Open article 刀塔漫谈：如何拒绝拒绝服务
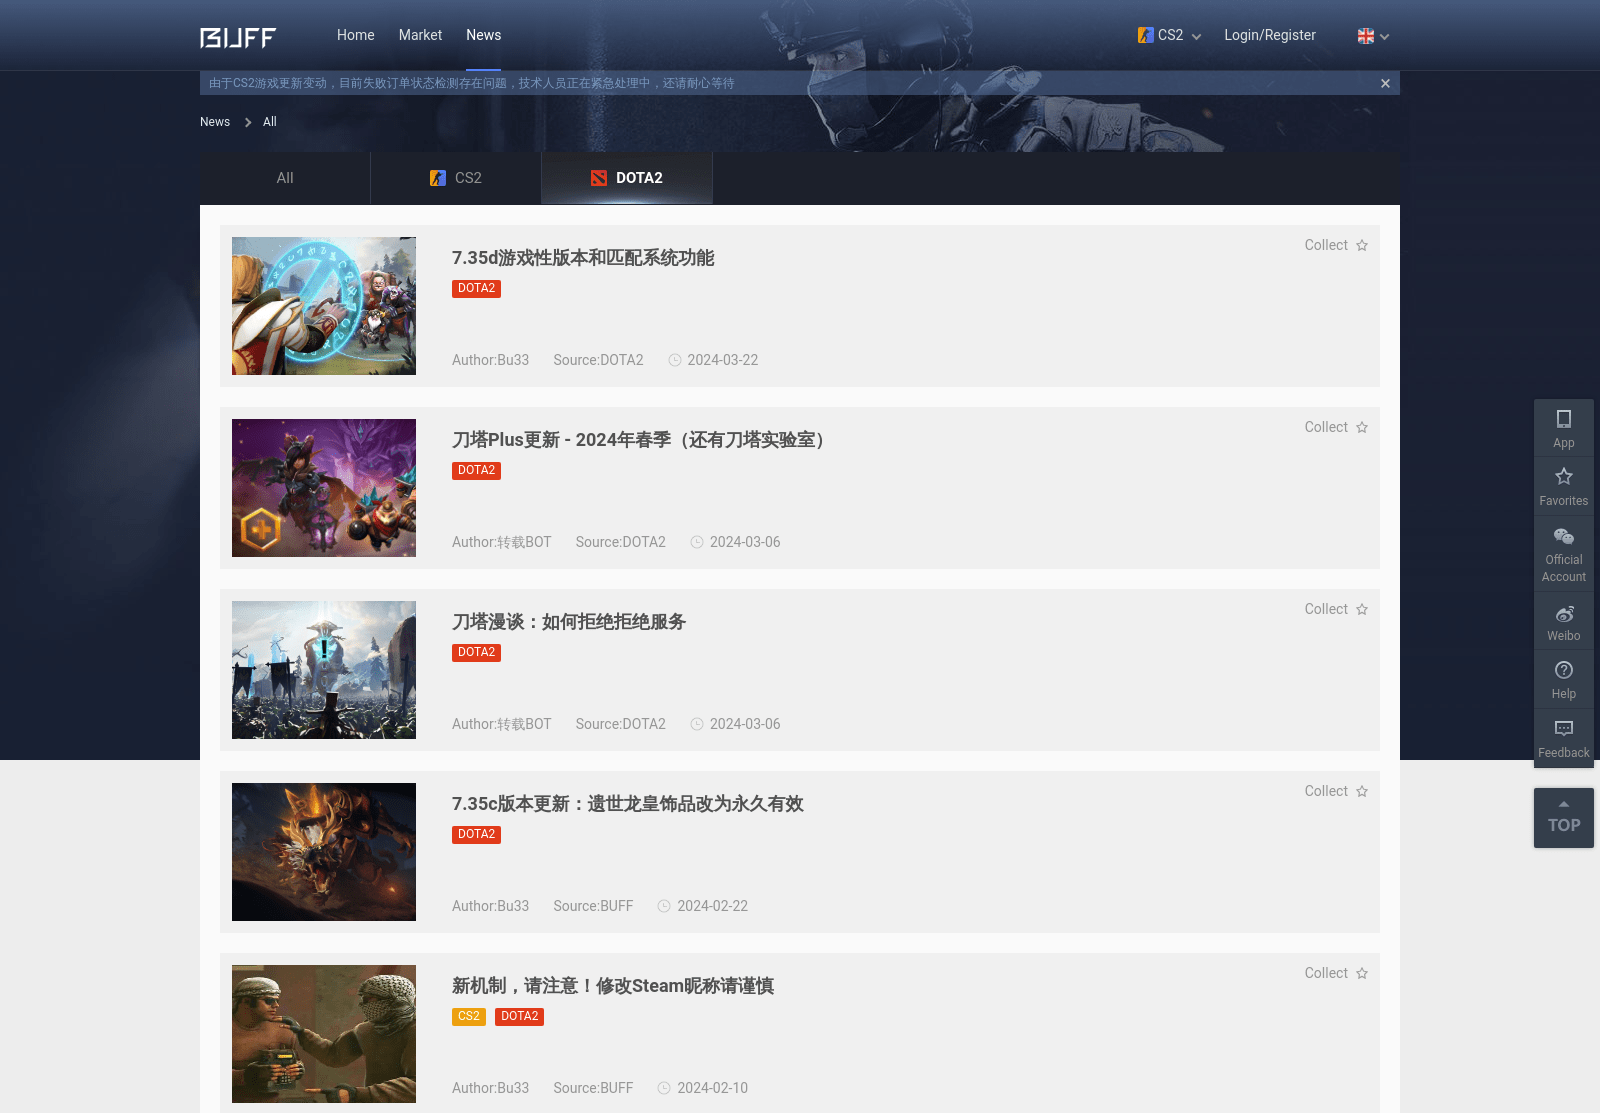This screenshot has height=1113, width=1600. click(569, 622)
